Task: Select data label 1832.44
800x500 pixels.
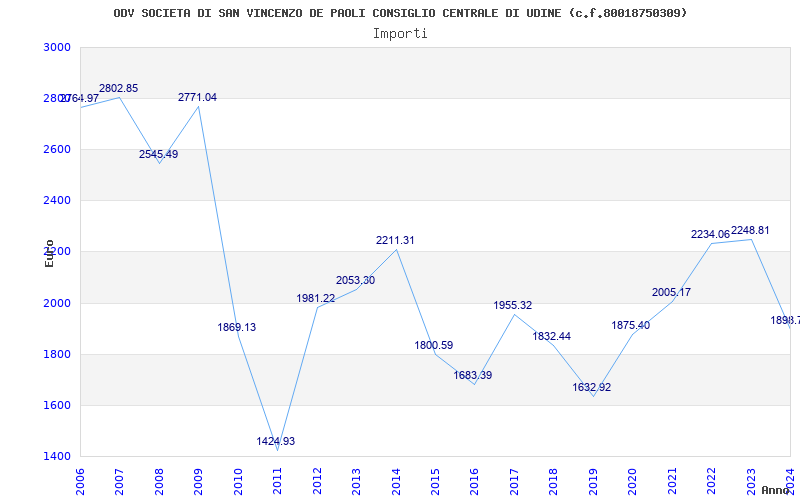Action: (552, 336)
